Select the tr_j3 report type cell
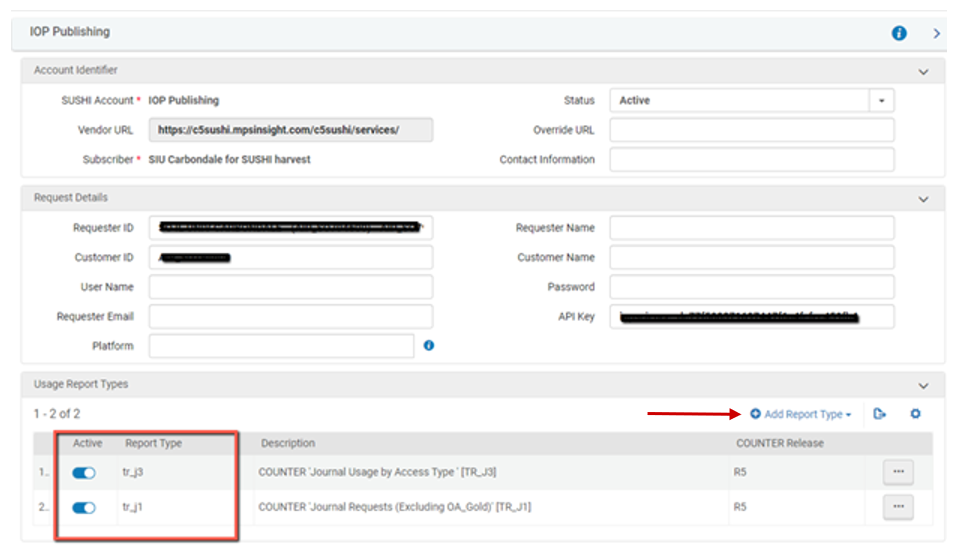The height and width of the screenshot is (558, 958). pos(133,472)
